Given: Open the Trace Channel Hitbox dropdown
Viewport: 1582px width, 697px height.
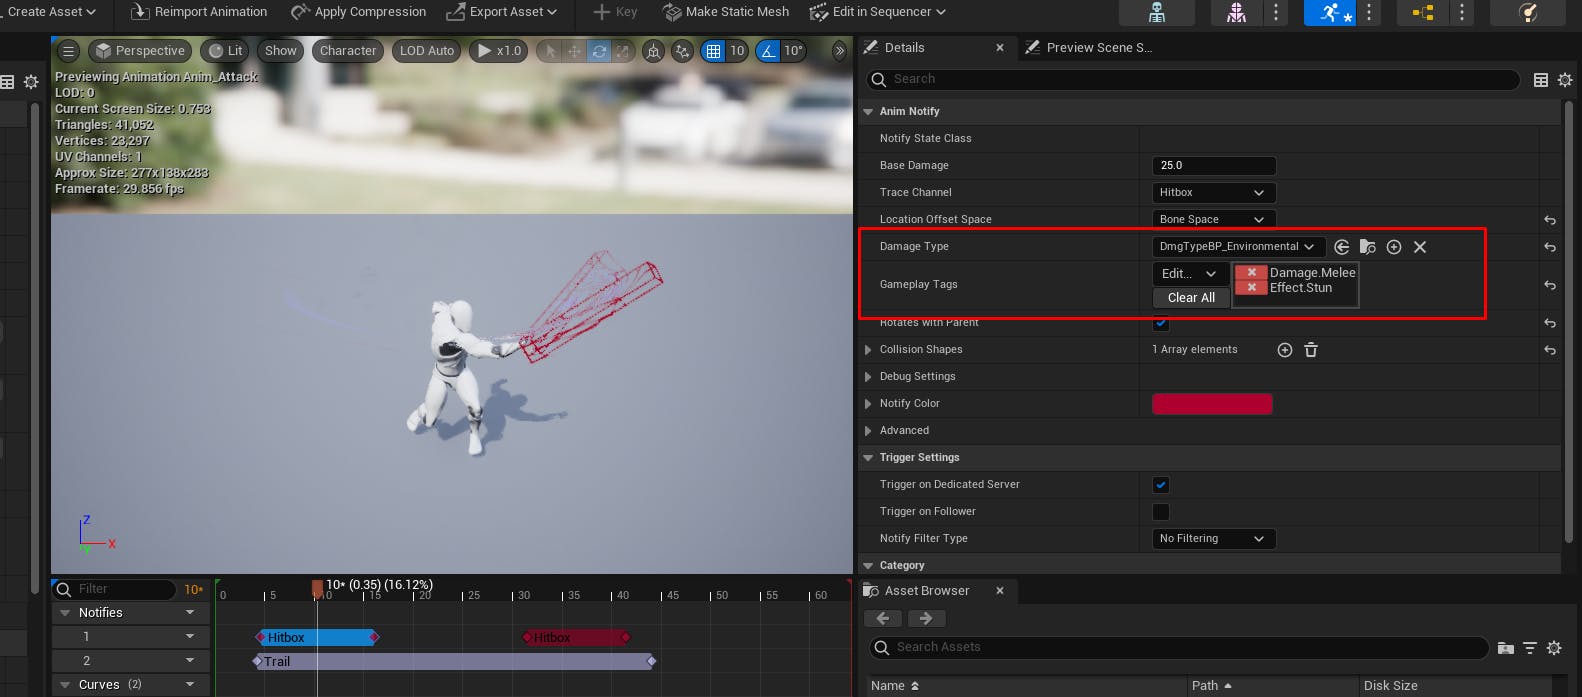Looking at the screenshot, I should pyautogui.click(x=1214, y=193).
